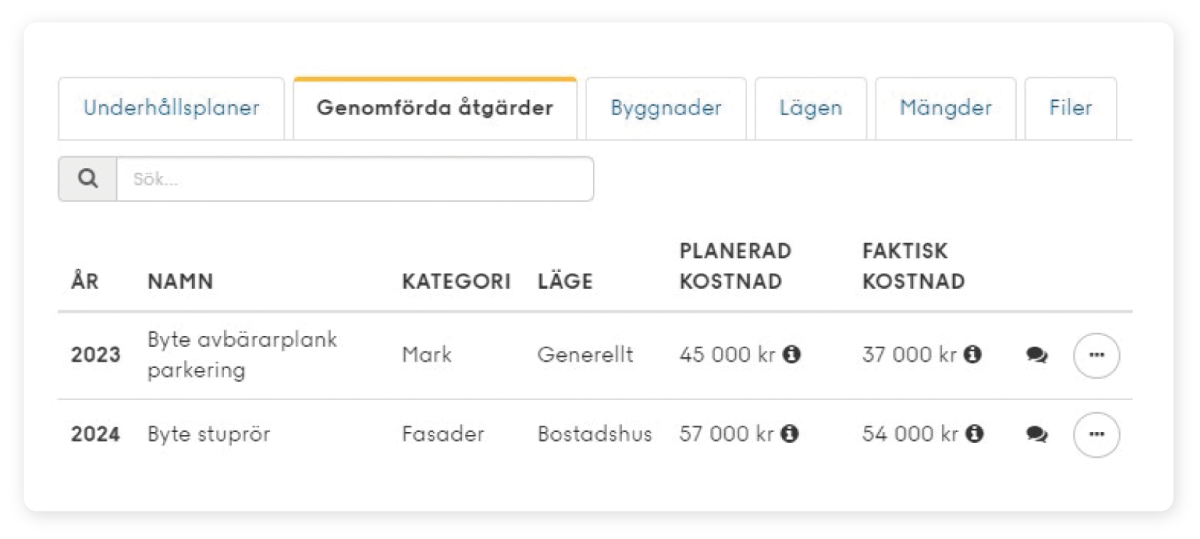Screen dimensions: 1200x539
Task: Go to the Lägen tab
Action: click(x=811, y=108)
